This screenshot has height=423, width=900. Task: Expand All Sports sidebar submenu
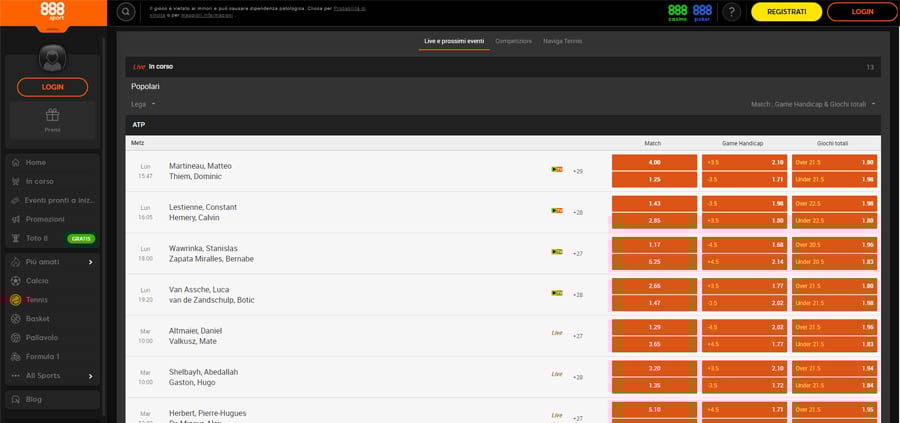coord(90,376)
